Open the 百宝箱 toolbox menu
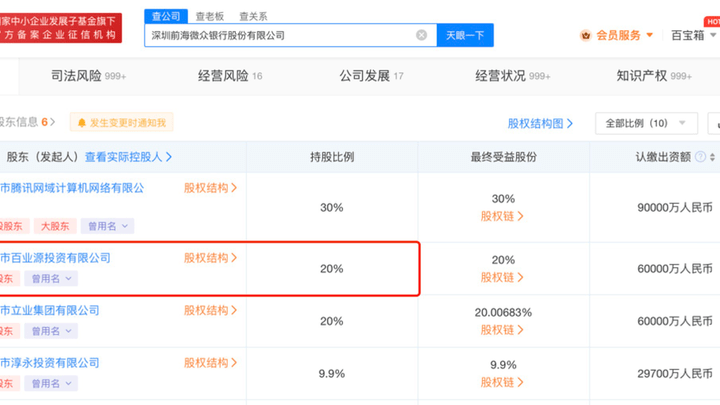720x405 pixels. 693,35
